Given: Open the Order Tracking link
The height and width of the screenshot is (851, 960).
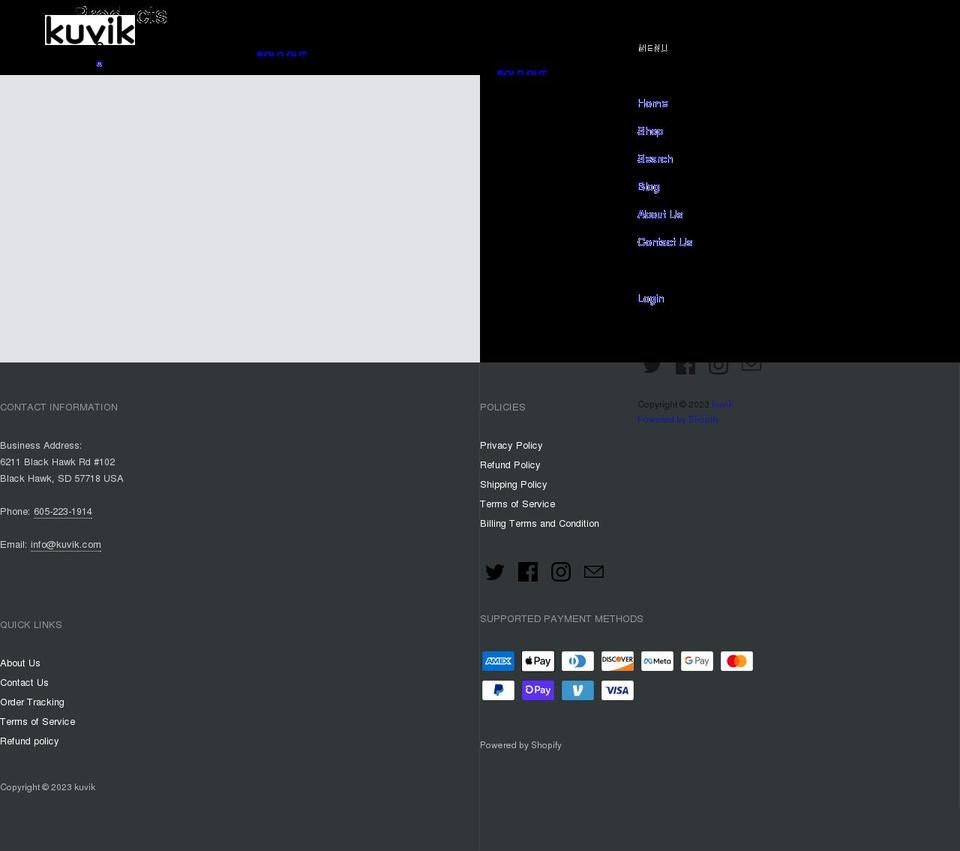Looking at the screenshot, I should pyautogui.click(x=32, y=702).
